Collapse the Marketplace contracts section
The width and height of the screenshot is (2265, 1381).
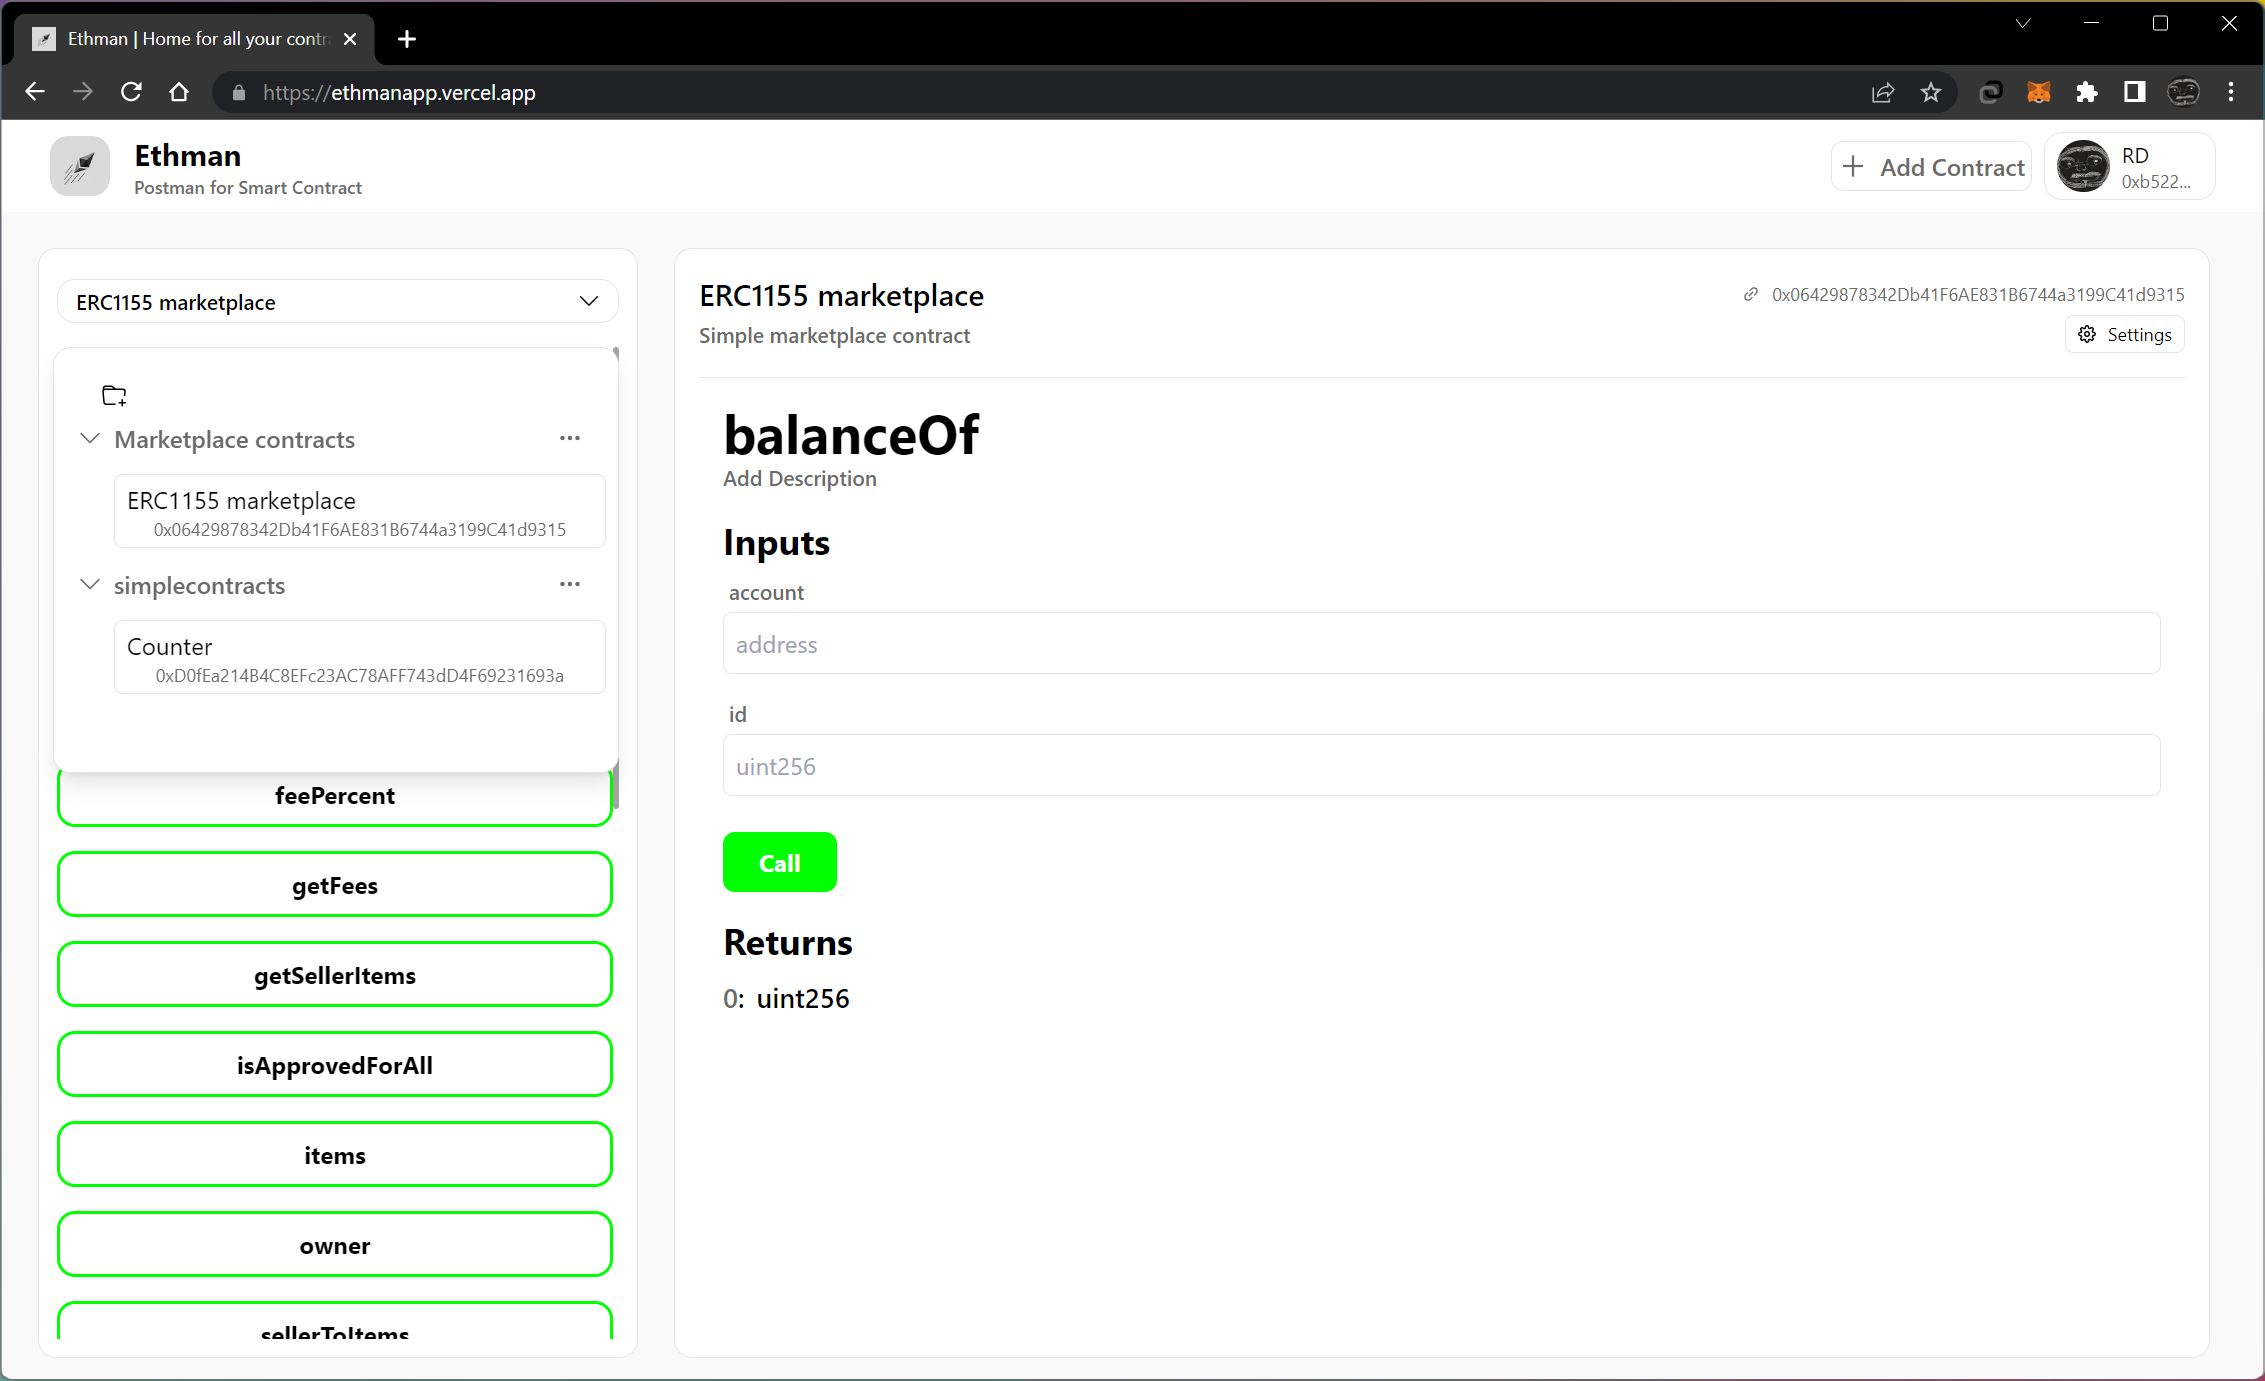tap(91, 438)
